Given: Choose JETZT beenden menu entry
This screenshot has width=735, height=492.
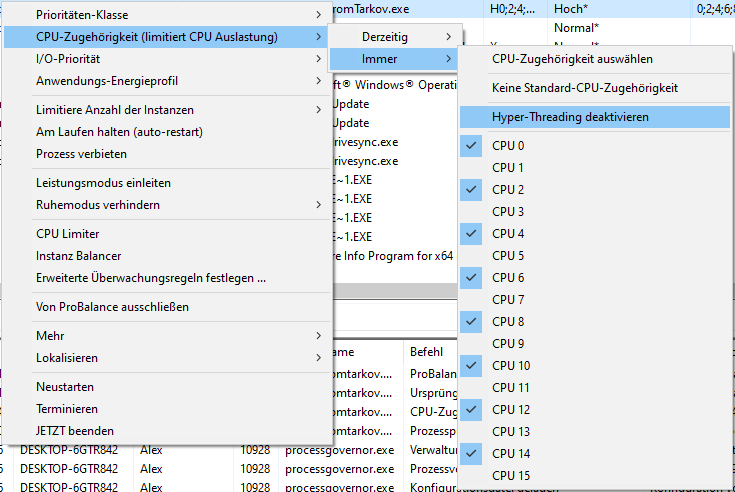Looking at the screenshot, I should pos(167,431).
